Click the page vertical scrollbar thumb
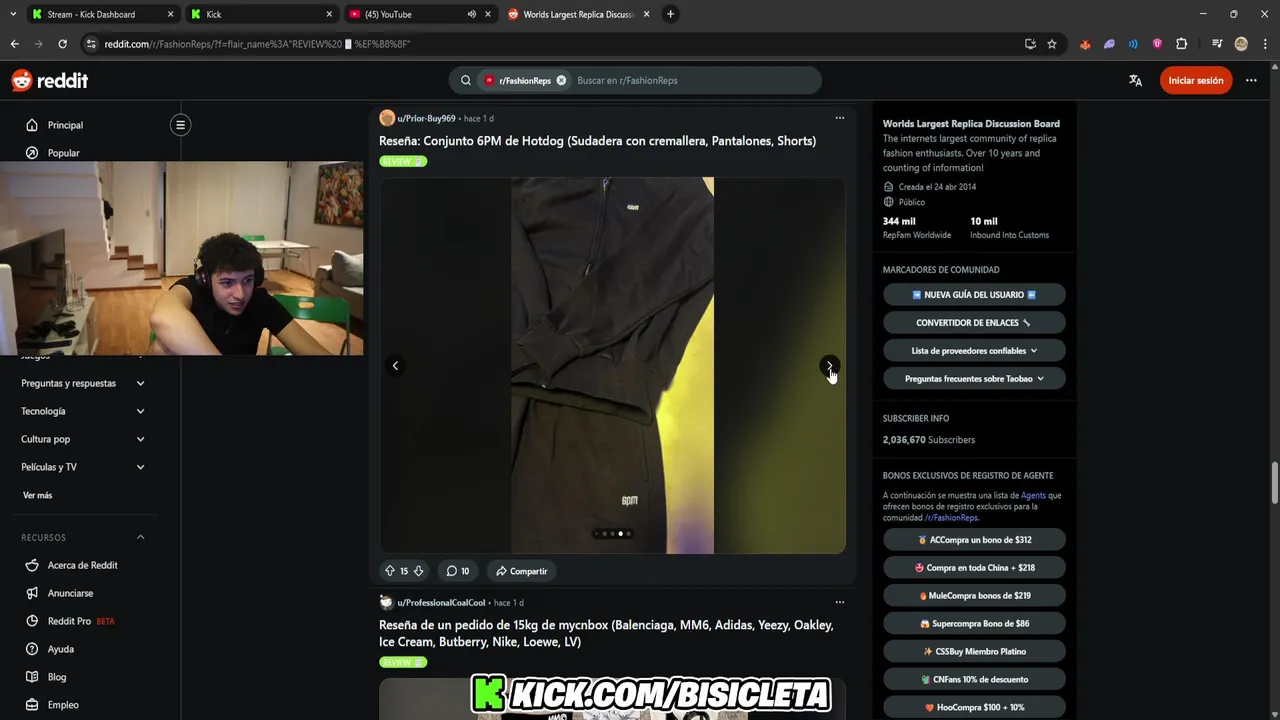The height and width of the screenshot is (720, 1280). pos(1274,483)
